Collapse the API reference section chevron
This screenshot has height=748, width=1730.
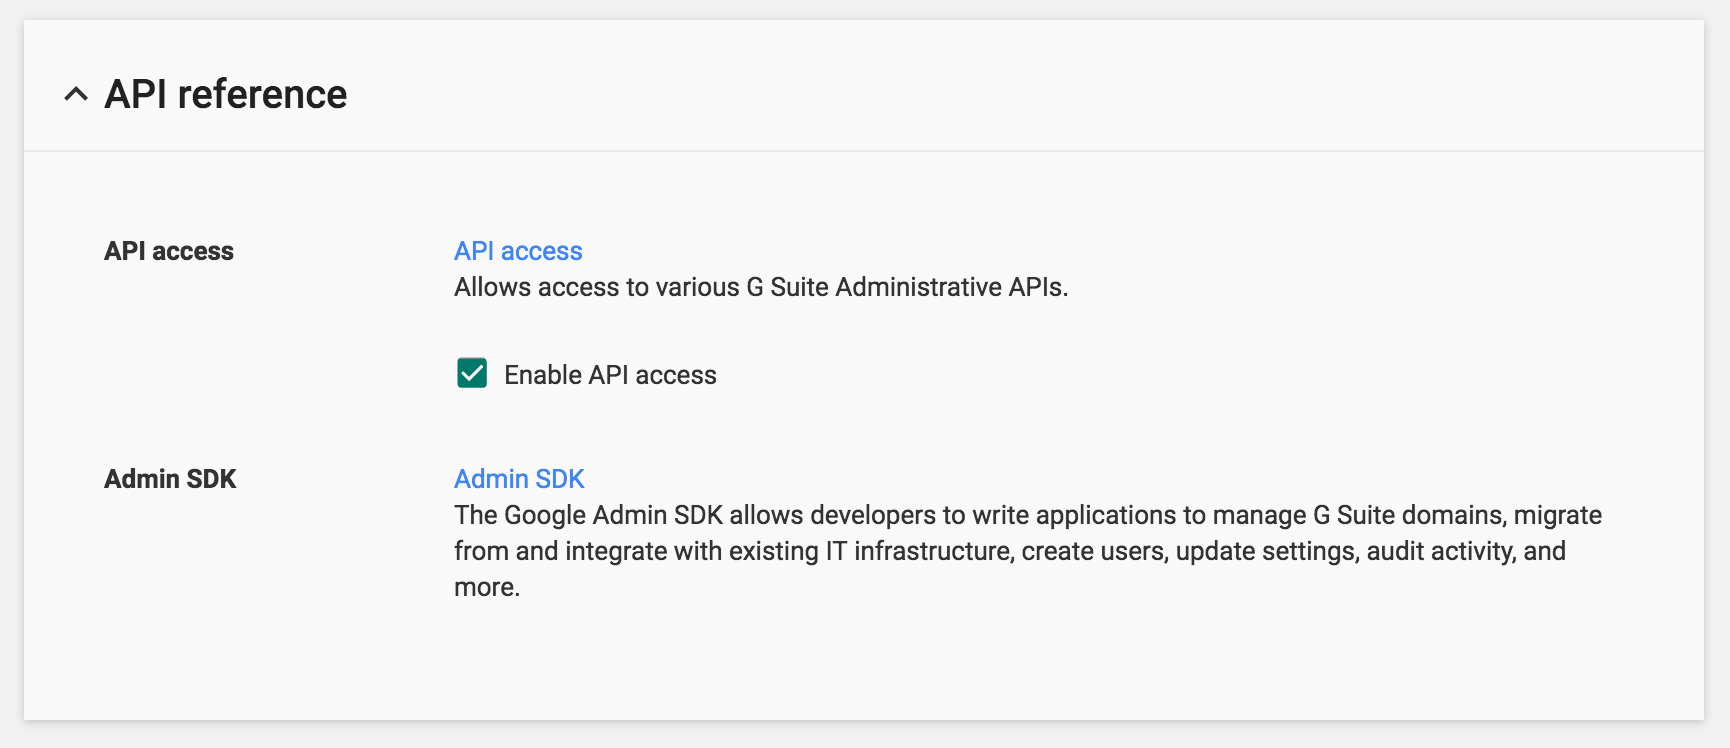(76, 94)
